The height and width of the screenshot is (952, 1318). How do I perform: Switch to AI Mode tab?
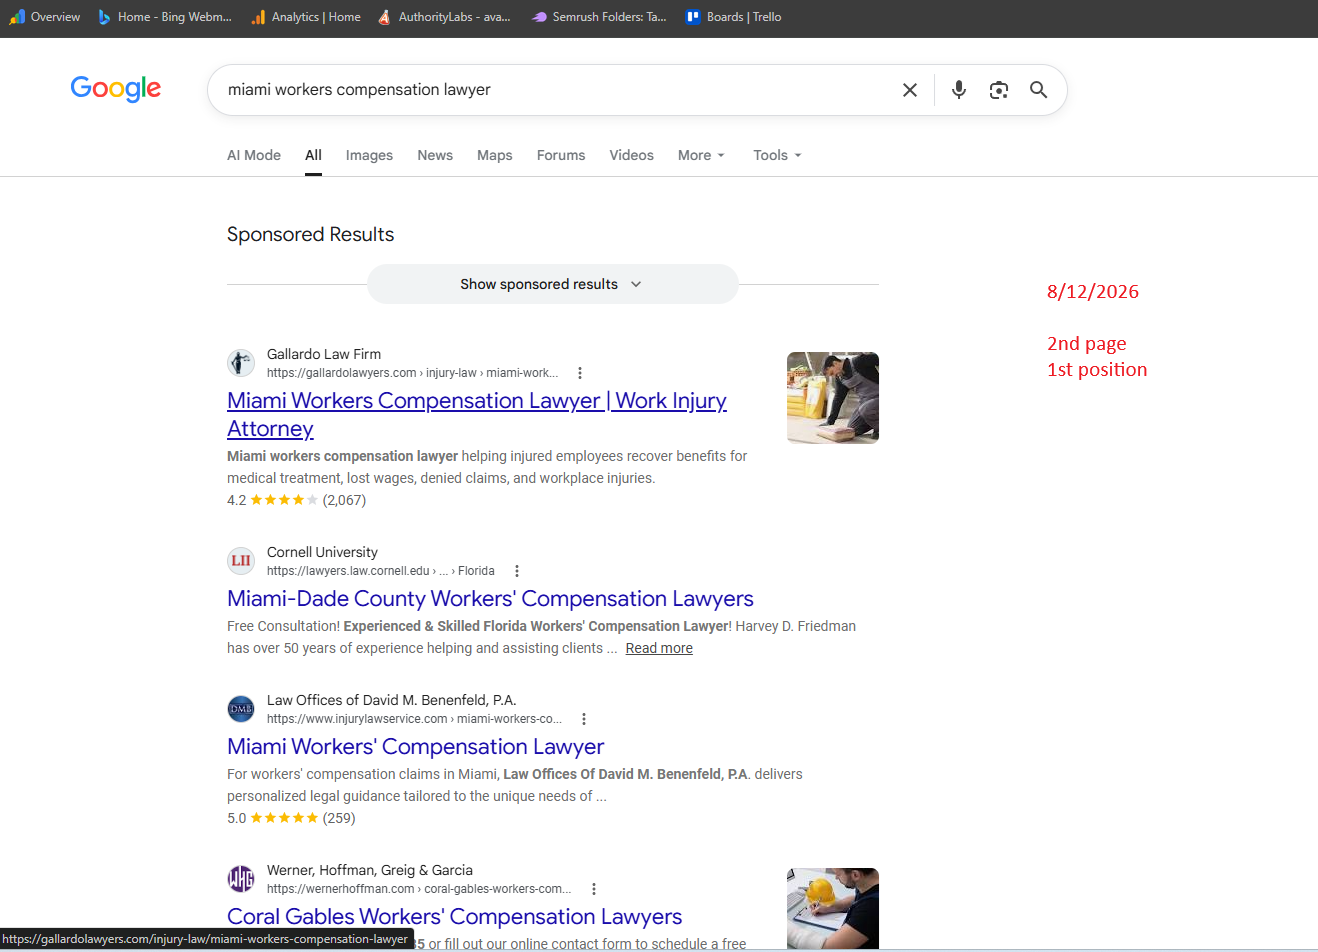254,155
